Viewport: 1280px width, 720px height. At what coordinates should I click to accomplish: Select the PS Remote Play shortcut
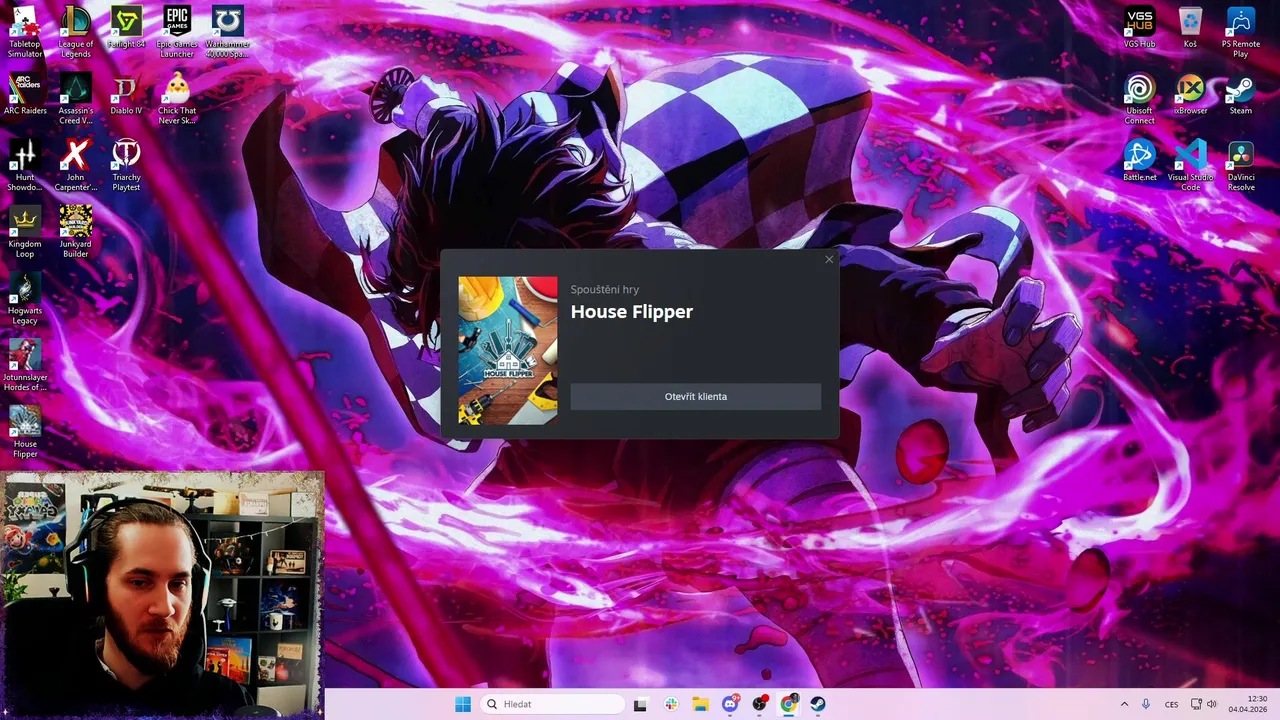1241,32
